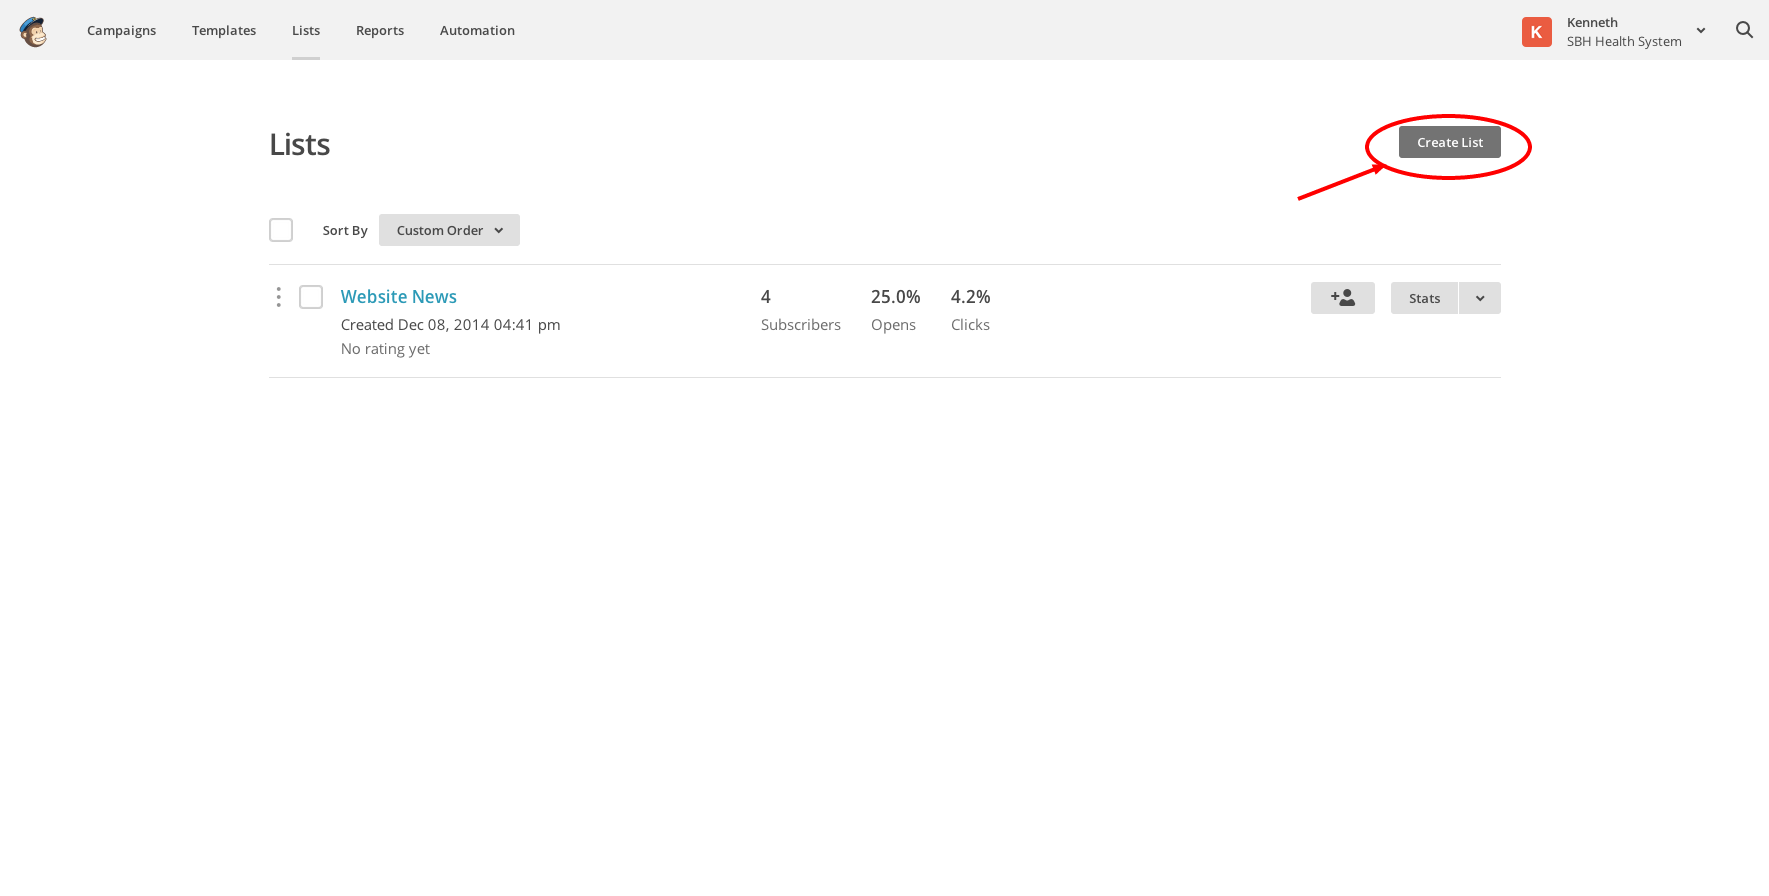Click the add subscriber icon button
The width and height of the screenshot is (1769, 896).
[x=1342, y=298]
